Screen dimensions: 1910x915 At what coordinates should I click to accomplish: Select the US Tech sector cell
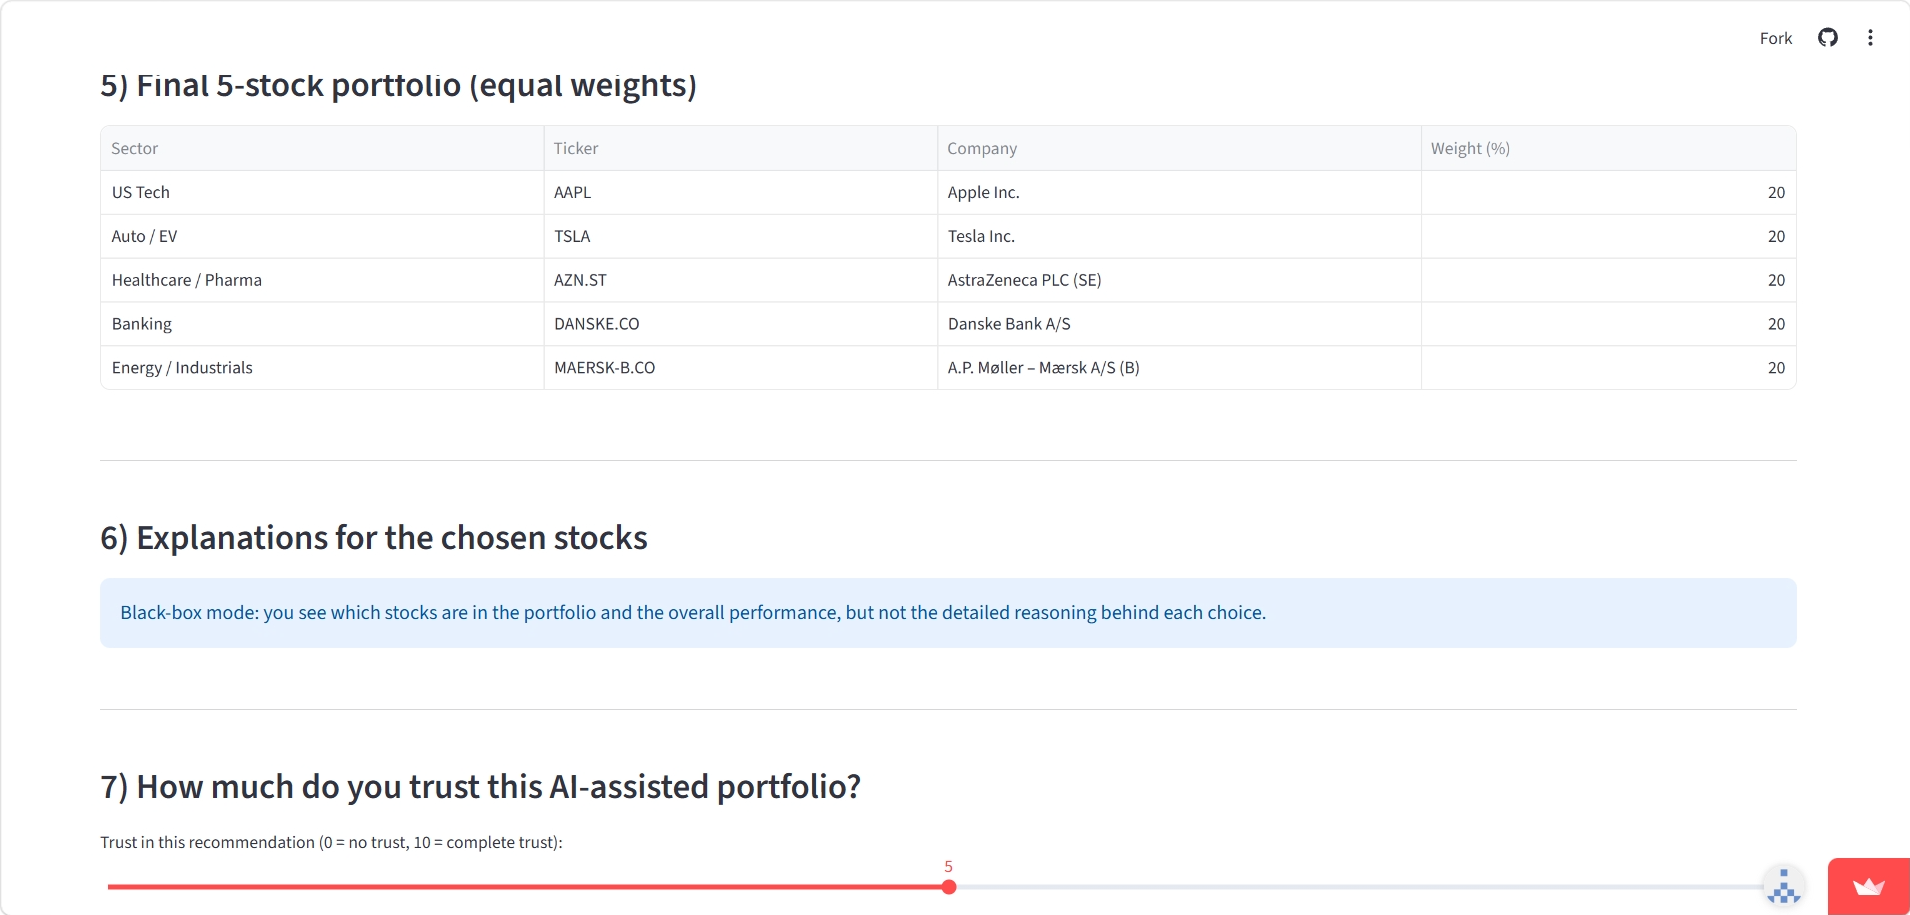click(322, 192)
